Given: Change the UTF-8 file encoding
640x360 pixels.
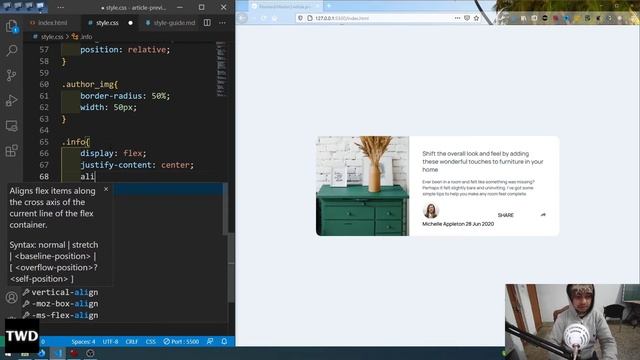Looking at the screenshot, I should [110, 342].
